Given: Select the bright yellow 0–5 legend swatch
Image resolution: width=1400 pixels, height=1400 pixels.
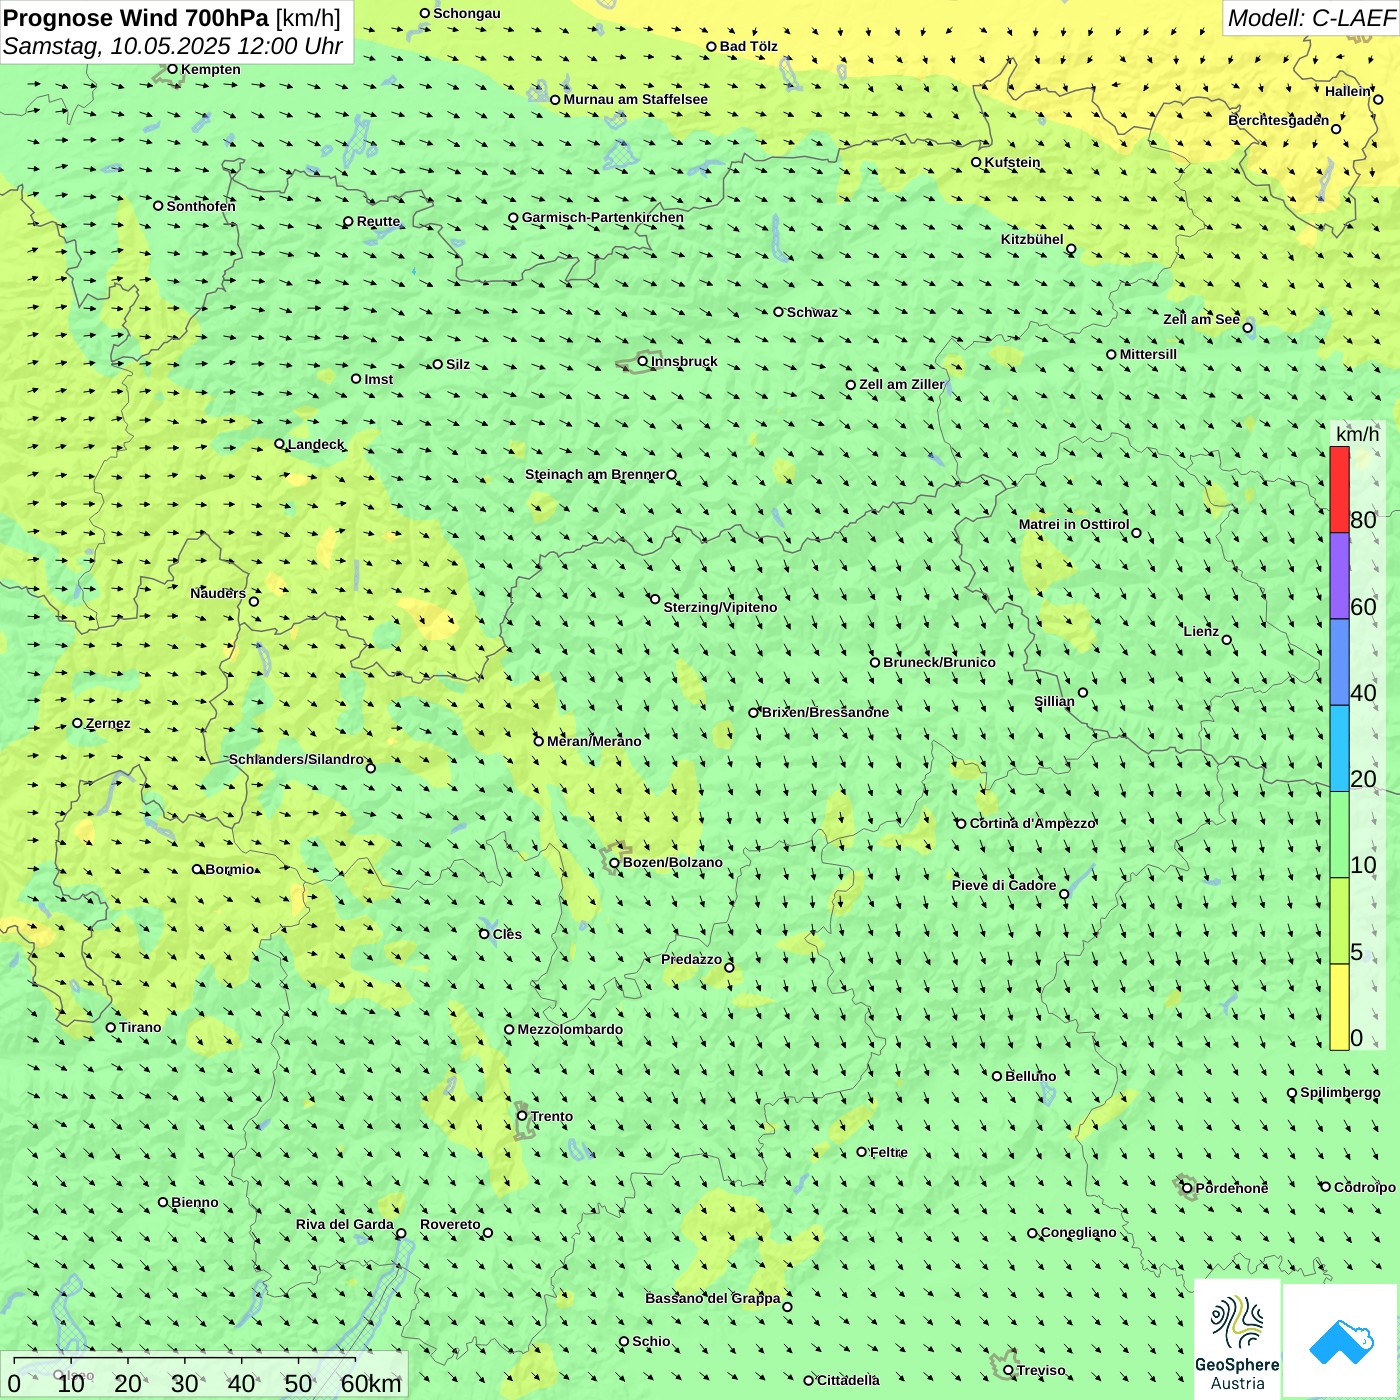Looking at the screenshot, I should (x=1339, y=1007).
